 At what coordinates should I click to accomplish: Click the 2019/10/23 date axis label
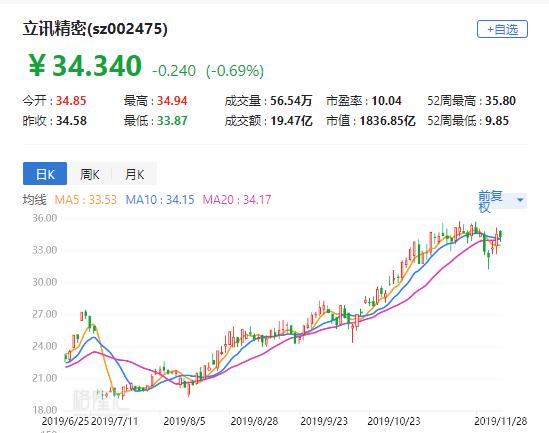(x=394, y=421)
